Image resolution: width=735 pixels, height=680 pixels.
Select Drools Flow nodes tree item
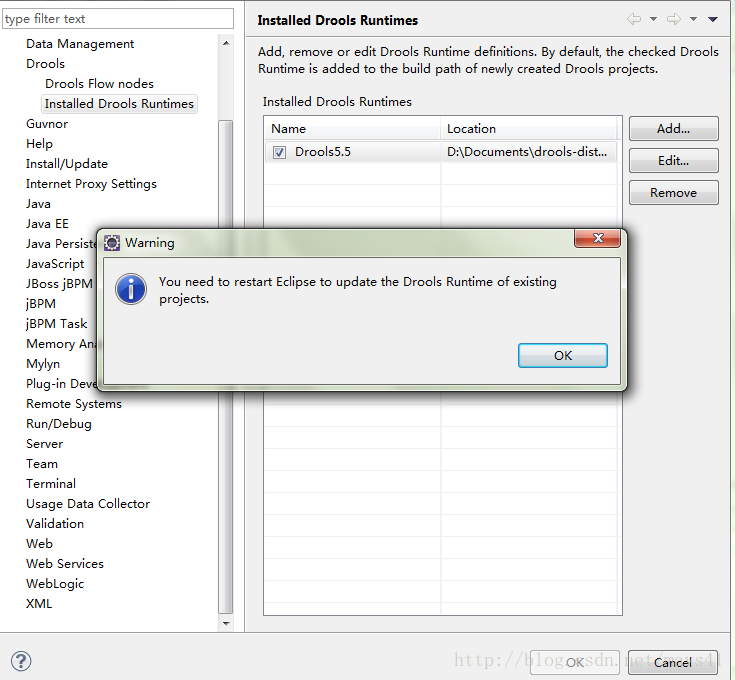click(x=99, y=83)
